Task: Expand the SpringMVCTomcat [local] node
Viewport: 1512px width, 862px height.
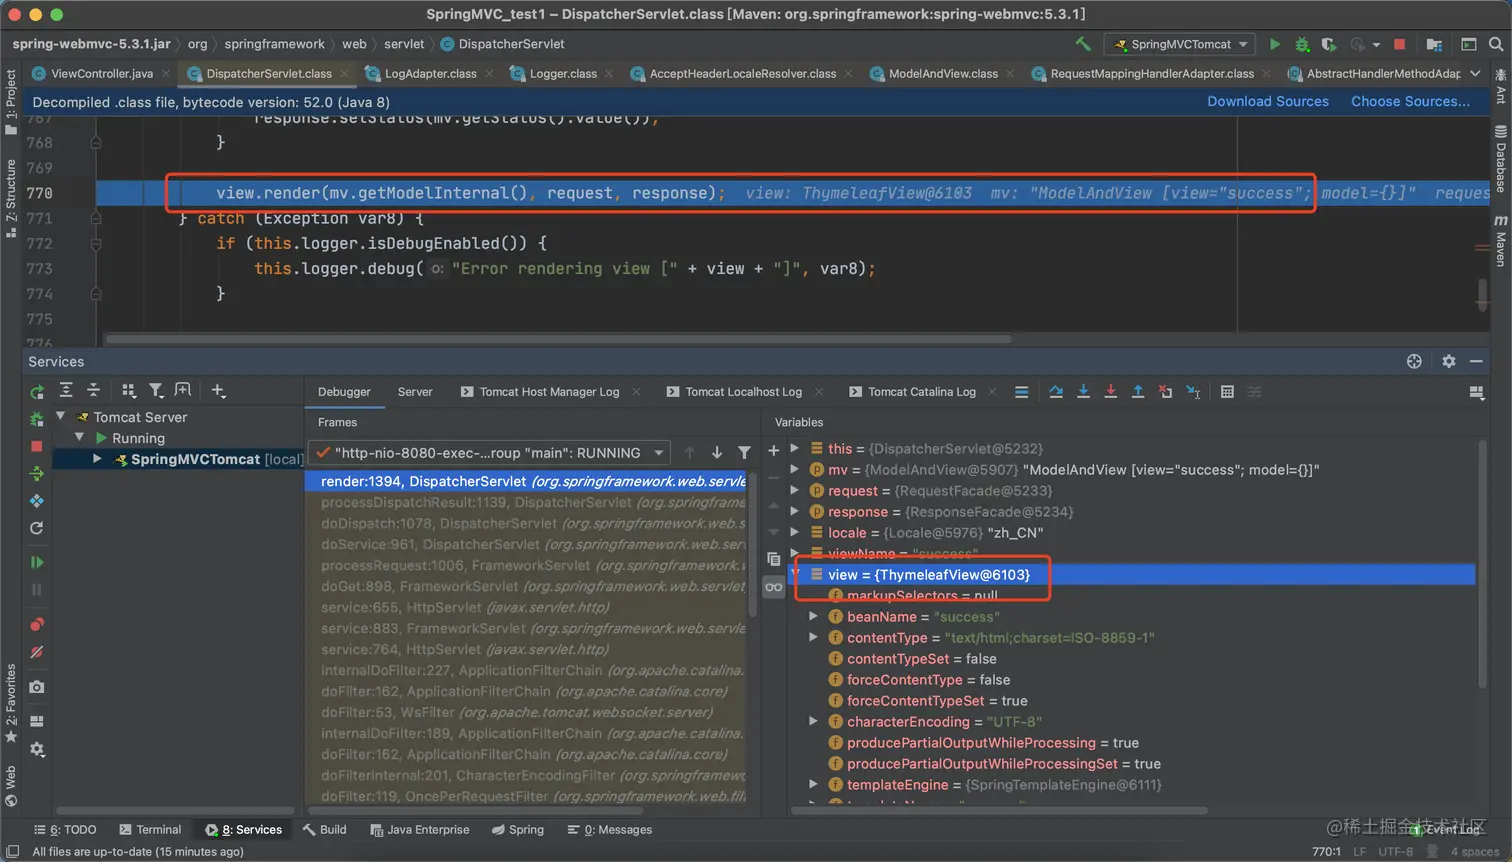Action: (x=97, y=459)
